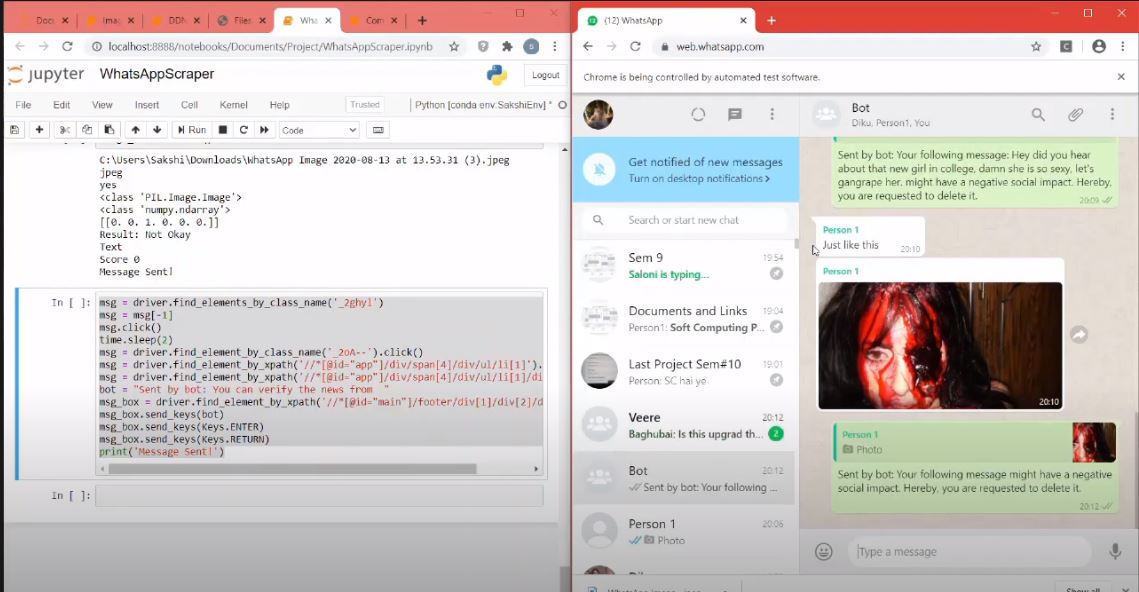
Task: Open the Sem 9 chat
Action: [684, 265]
